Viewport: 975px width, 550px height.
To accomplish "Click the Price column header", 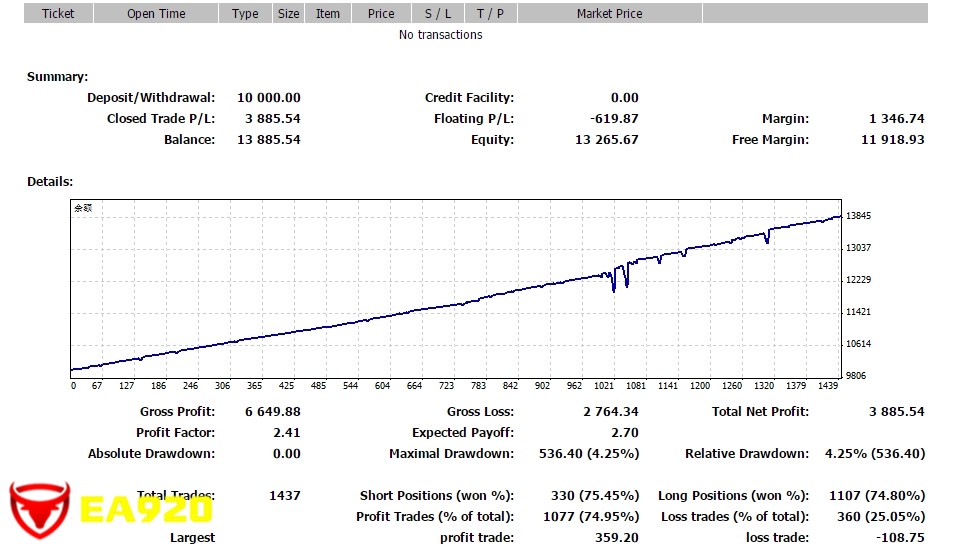I will [x=381, y=14].
